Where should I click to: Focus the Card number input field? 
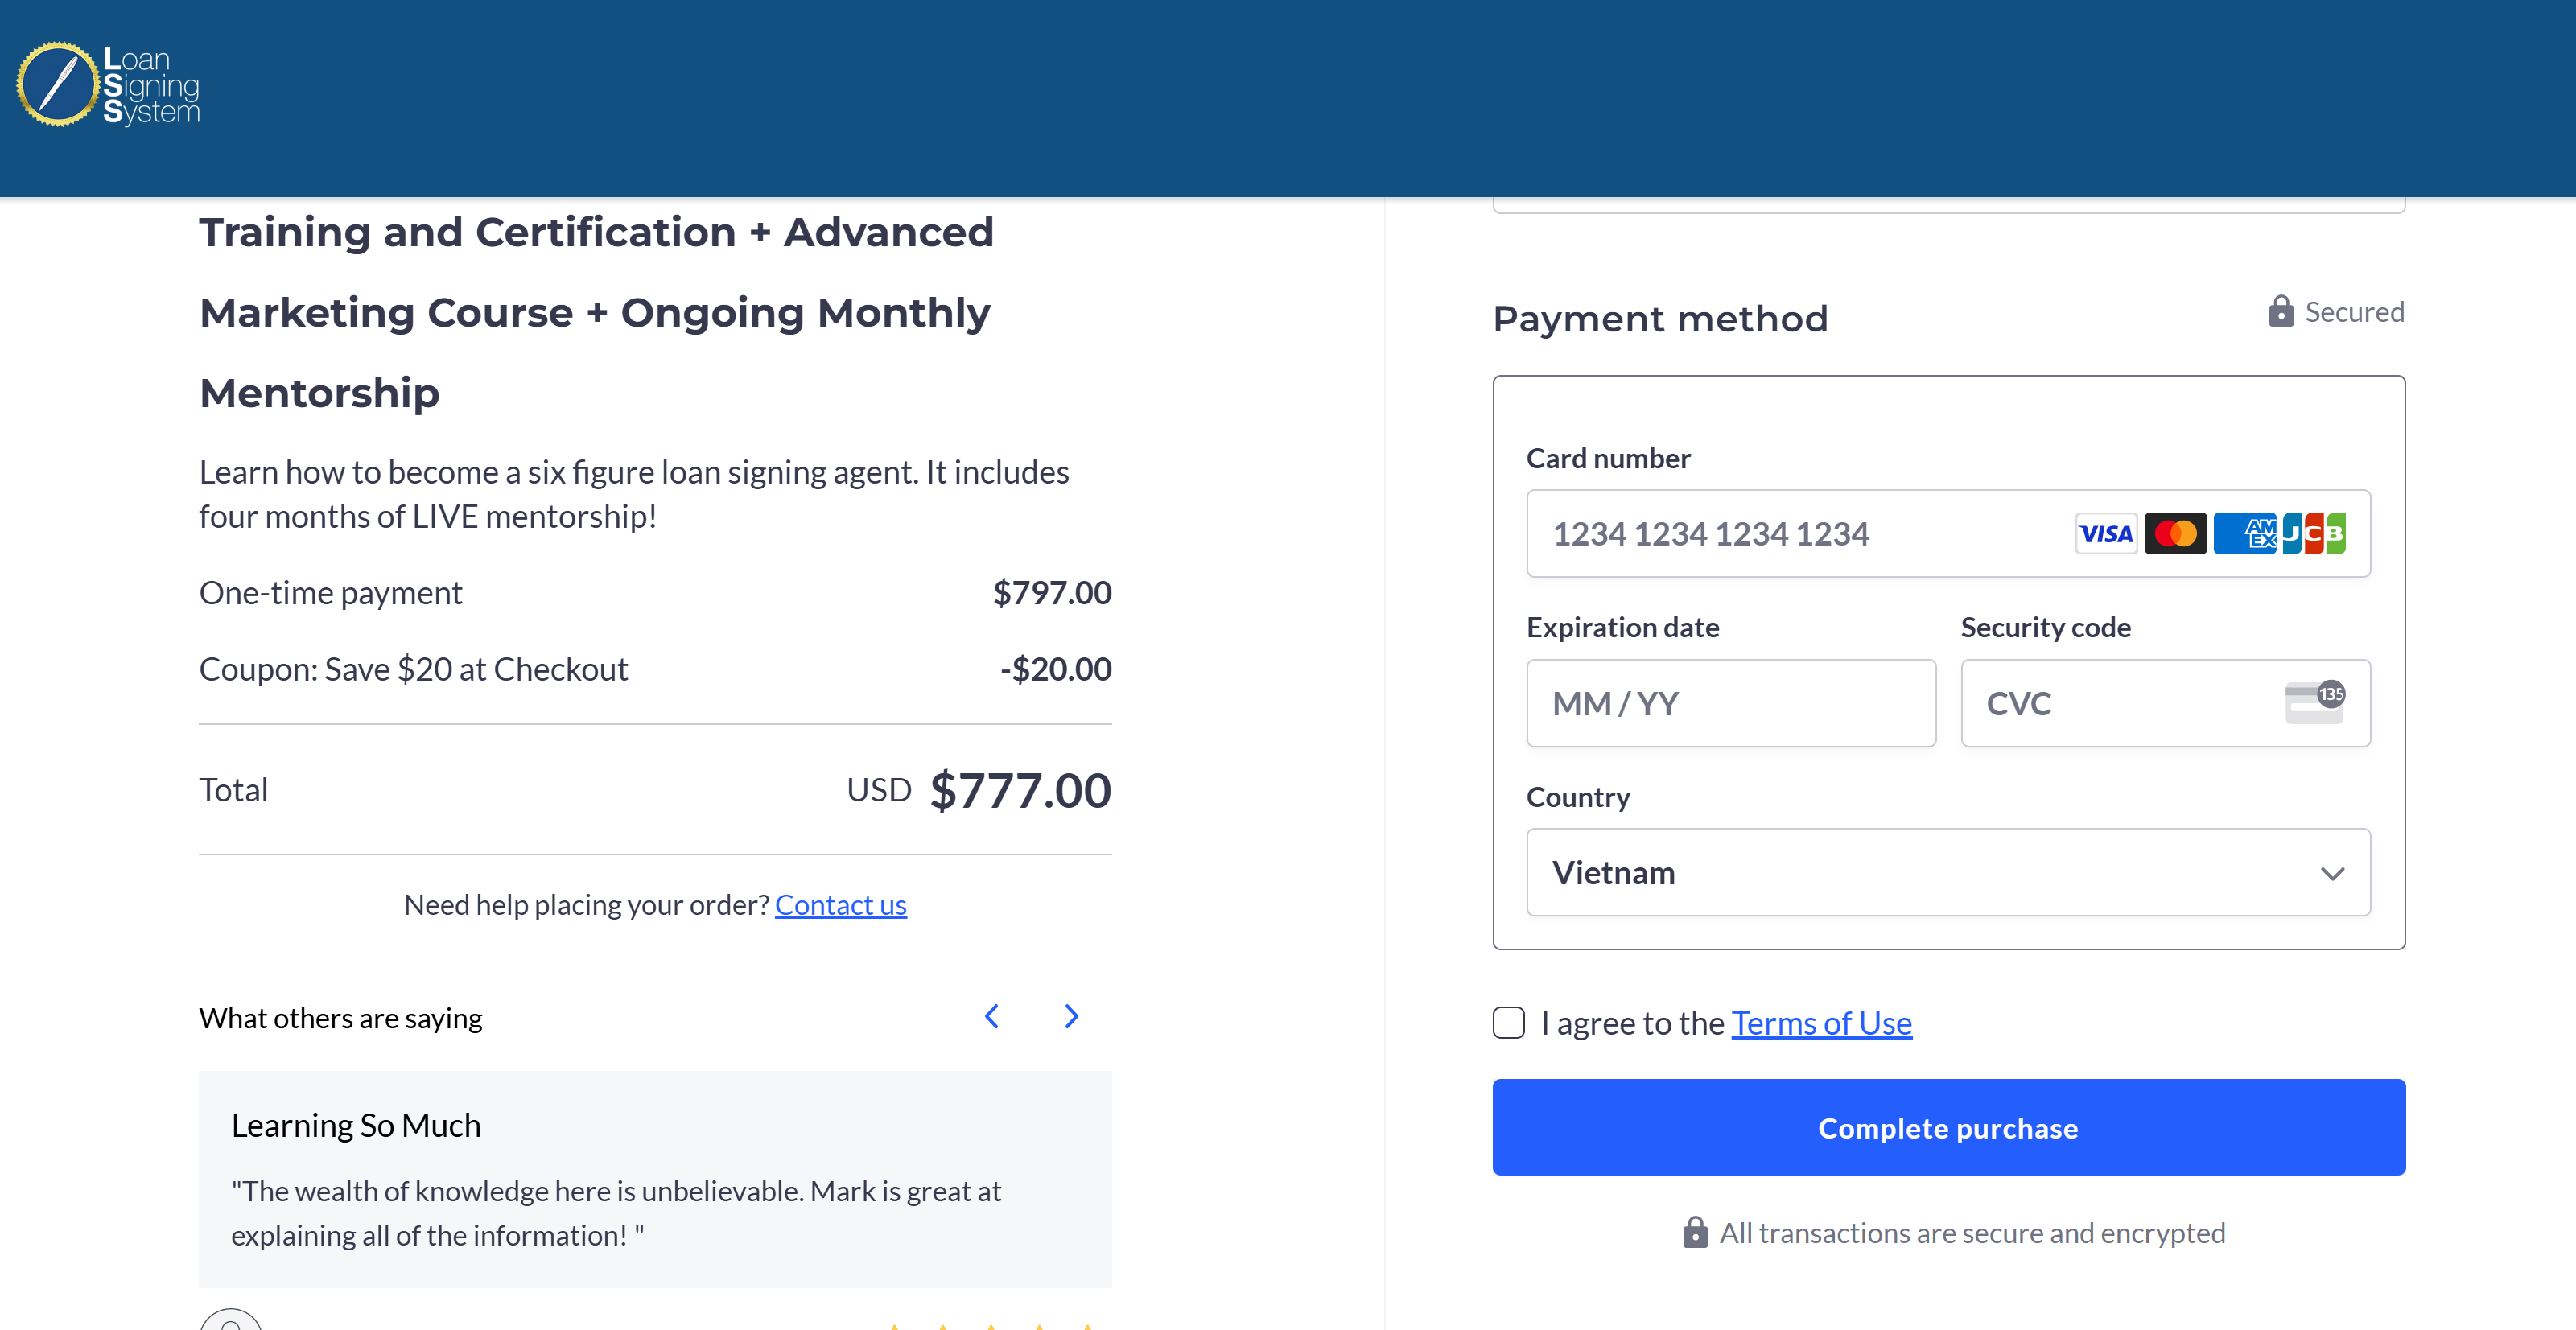tap(1948, 534)
